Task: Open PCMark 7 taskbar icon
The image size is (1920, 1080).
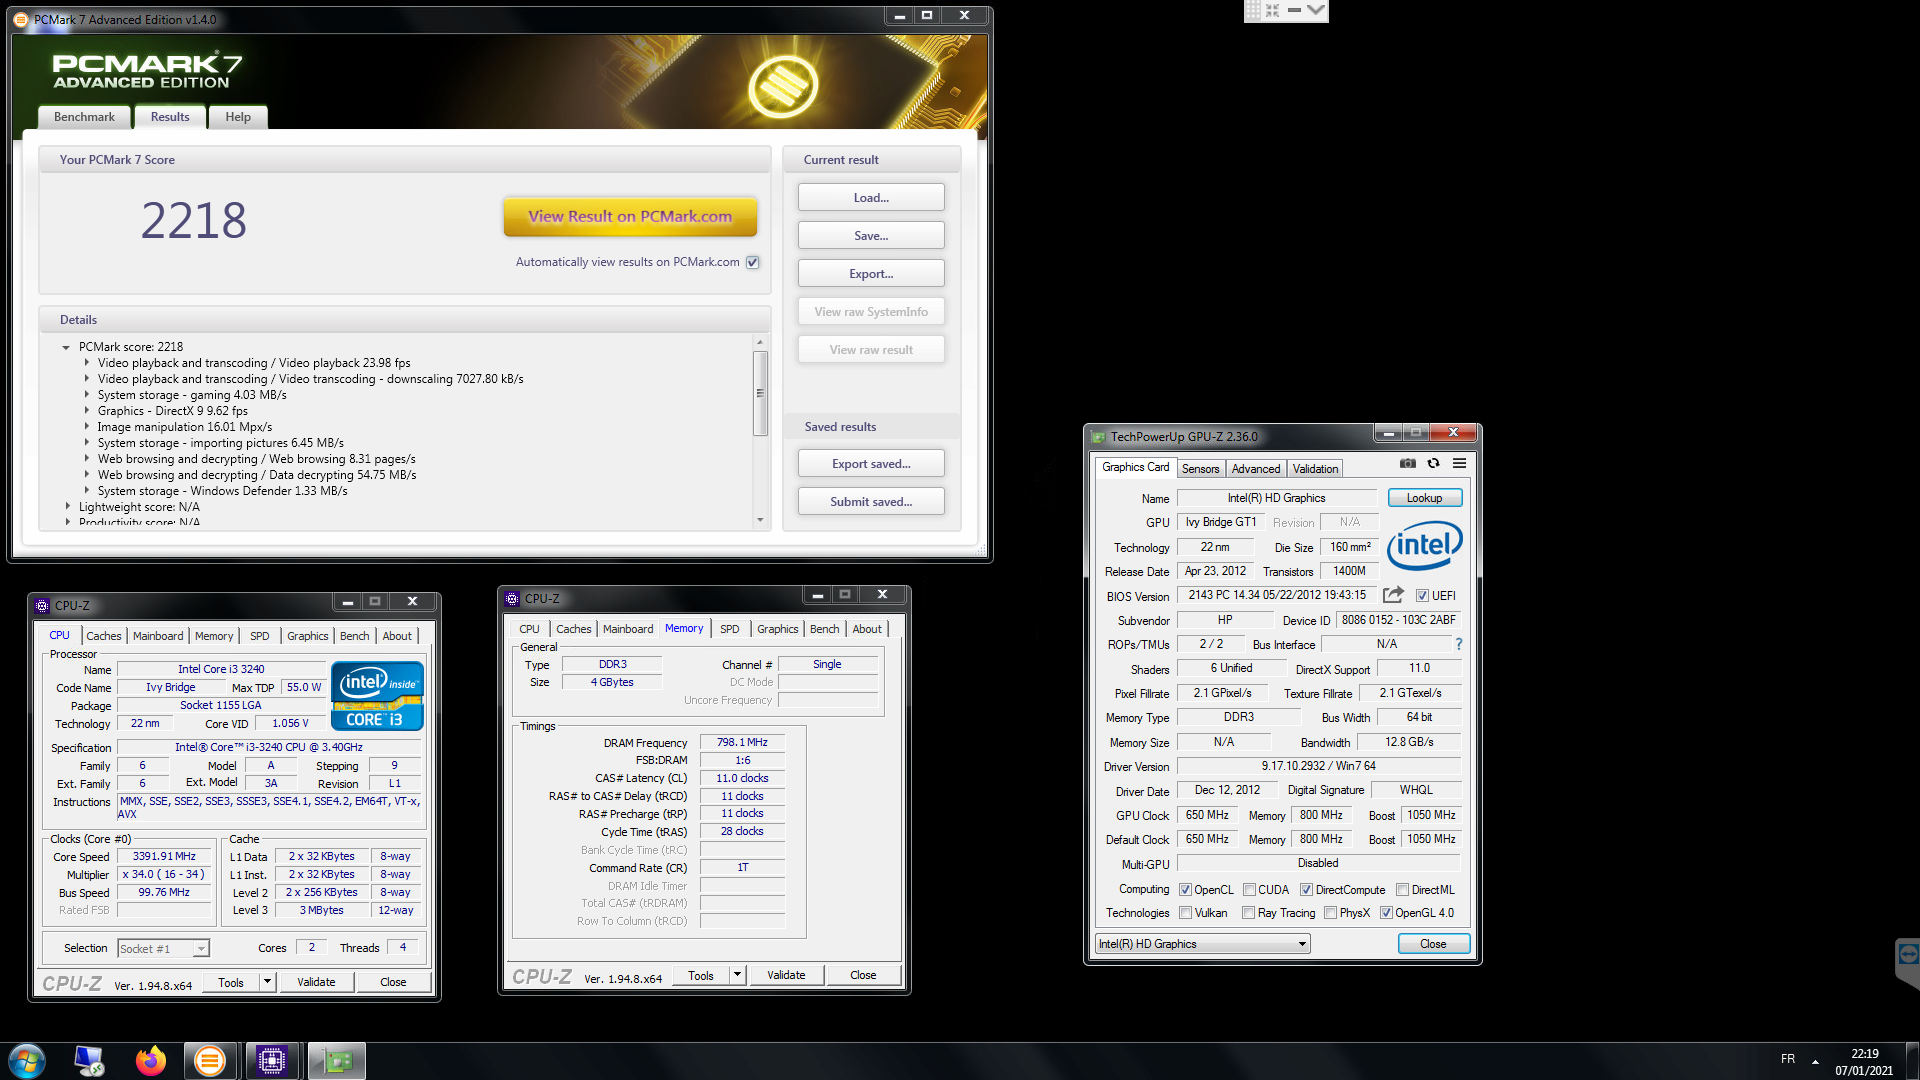Action: (210, 1061)
